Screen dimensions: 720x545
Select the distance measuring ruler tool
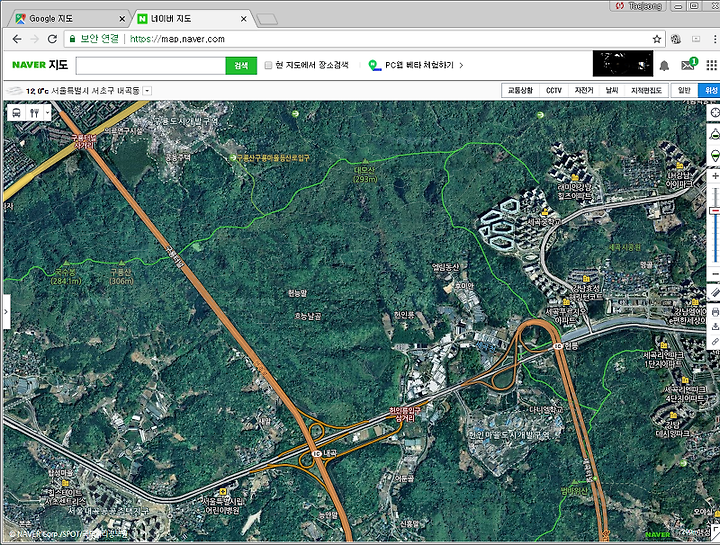pyautogui.click(x=715, y=292)
